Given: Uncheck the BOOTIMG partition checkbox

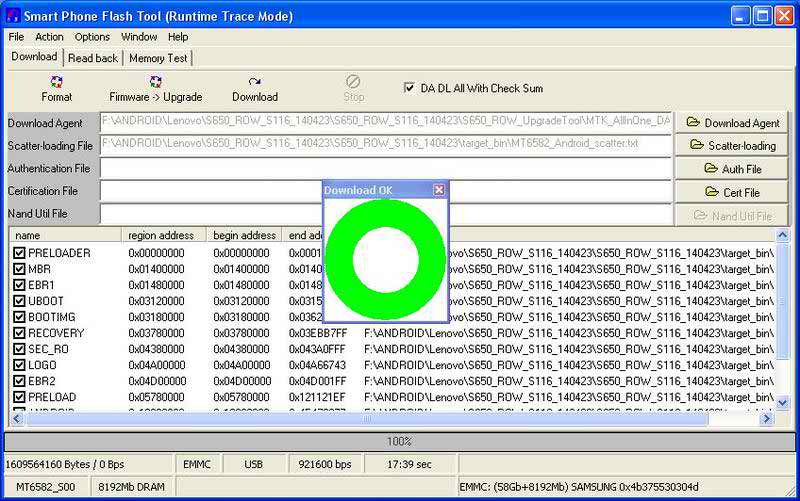Looking at the screenshot, I should tap(19, 317).
